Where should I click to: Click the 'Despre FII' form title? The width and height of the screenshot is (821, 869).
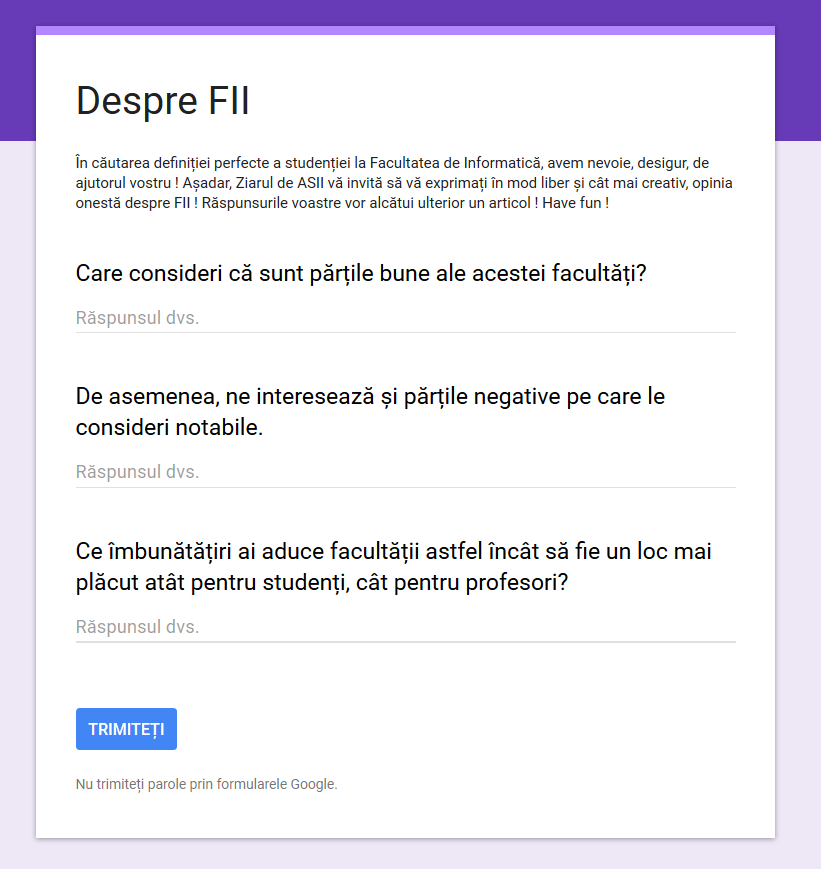tap(163, 101)
